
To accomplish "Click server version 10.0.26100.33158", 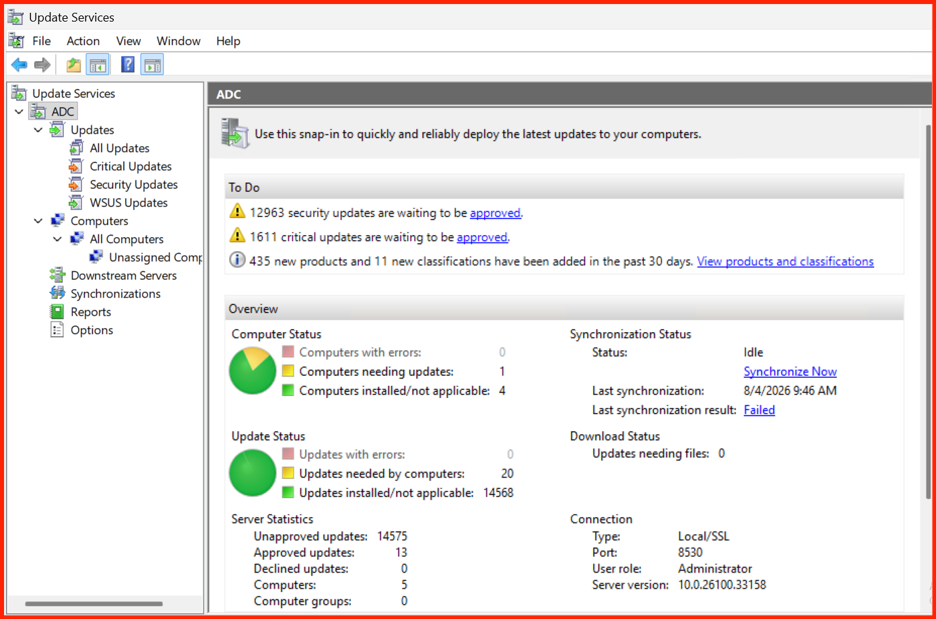I will coord(722,585).
